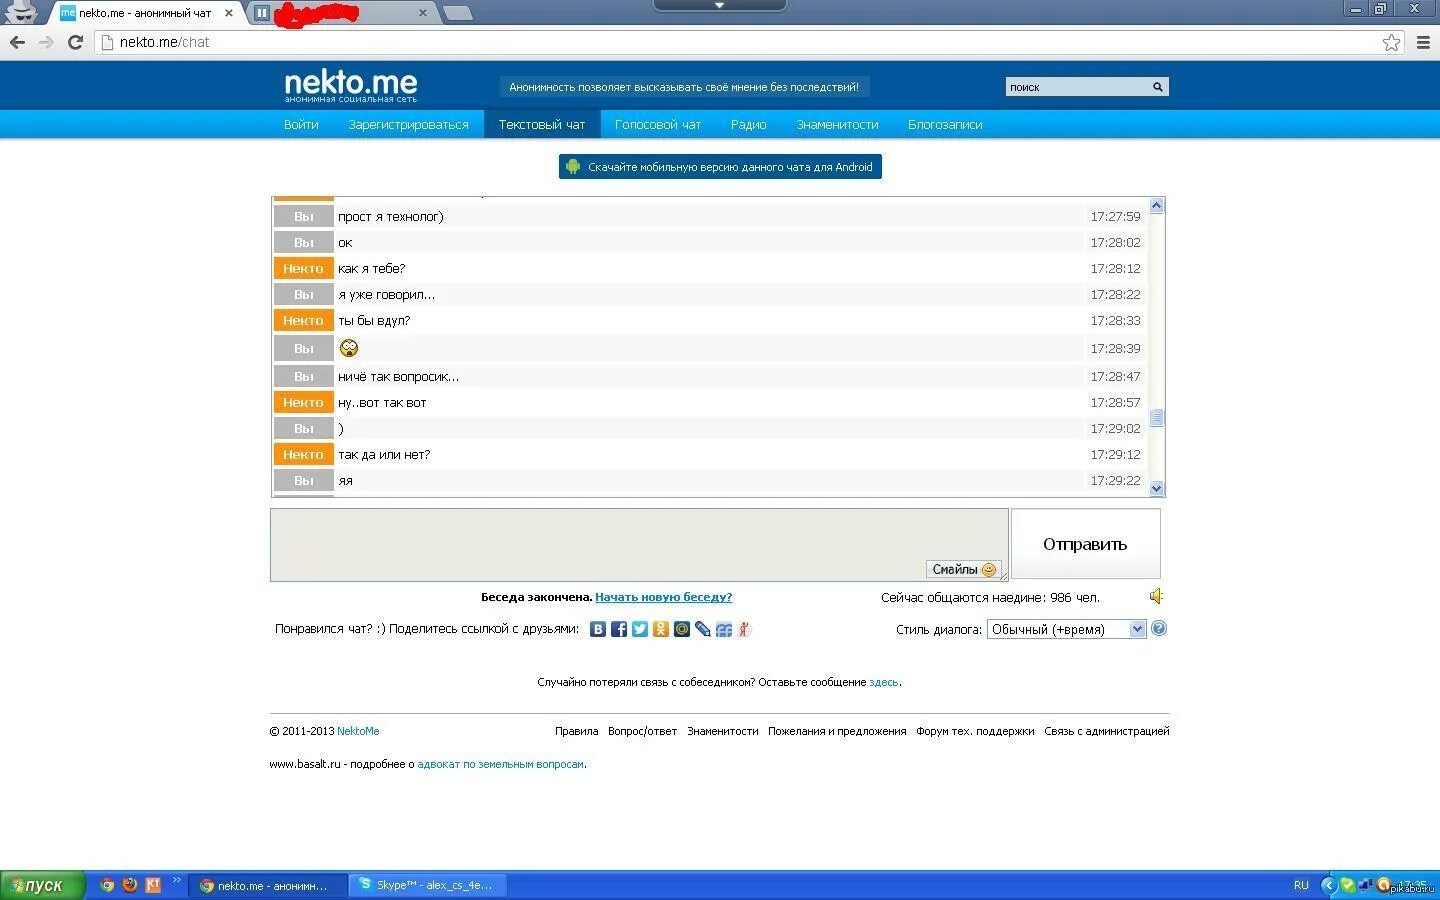Open footer Знаменитости link
The width and height of the screenshot is (1440, 900).
722,731
